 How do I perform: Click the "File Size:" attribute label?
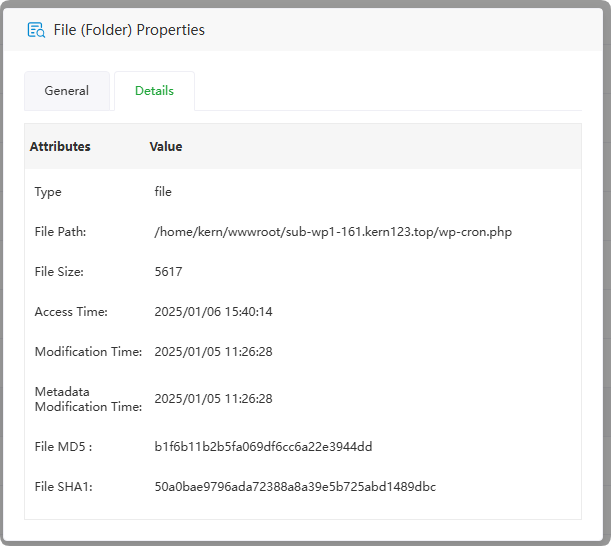59,272
